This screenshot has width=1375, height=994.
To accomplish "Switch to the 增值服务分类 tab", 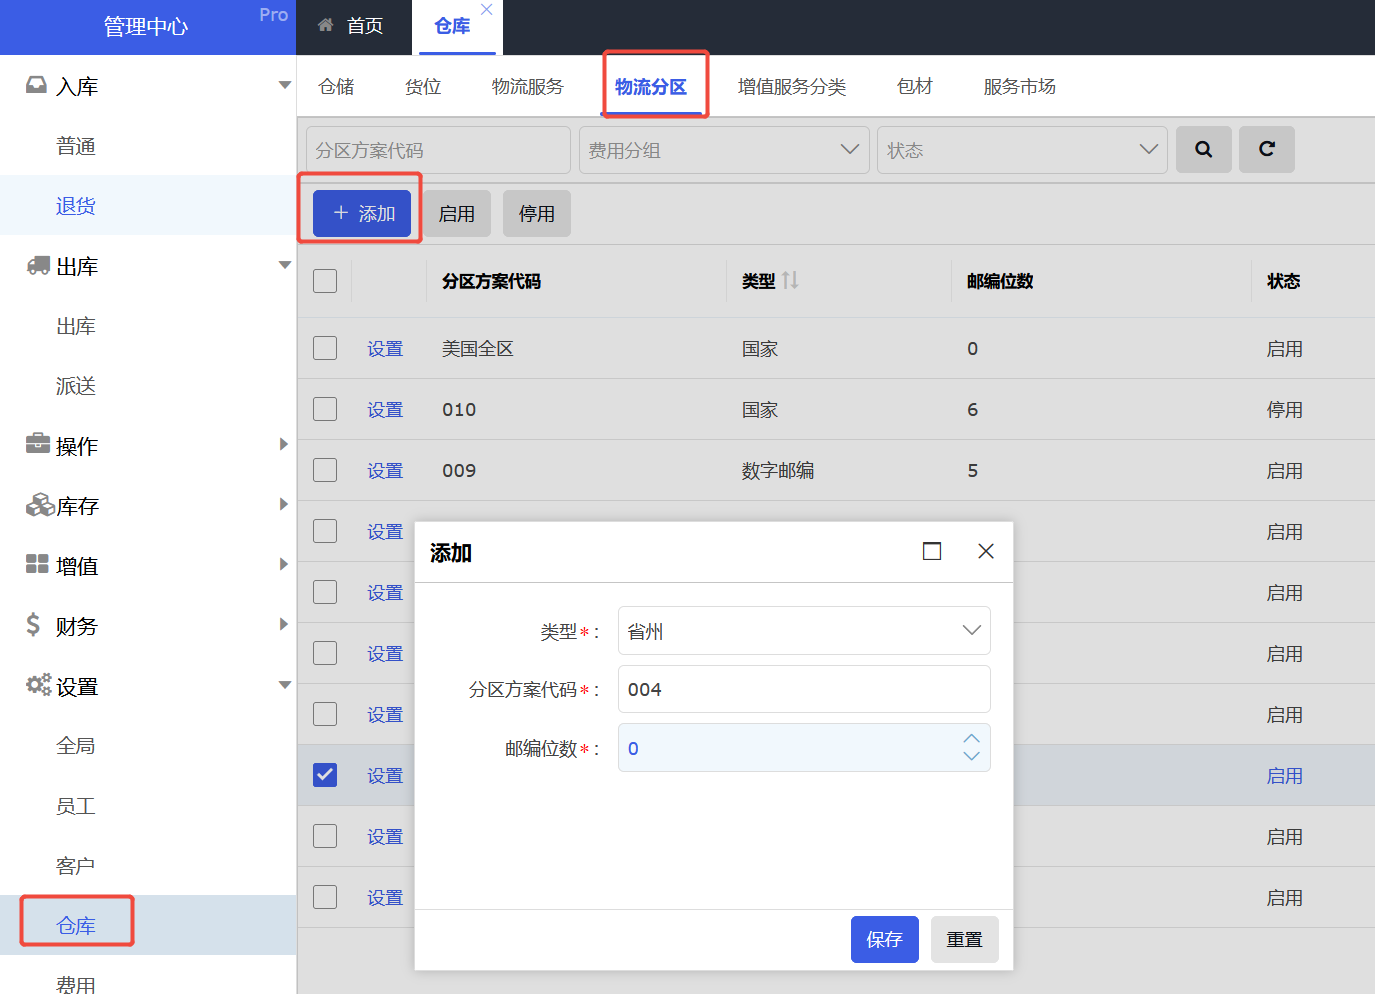I will point(792,86).
